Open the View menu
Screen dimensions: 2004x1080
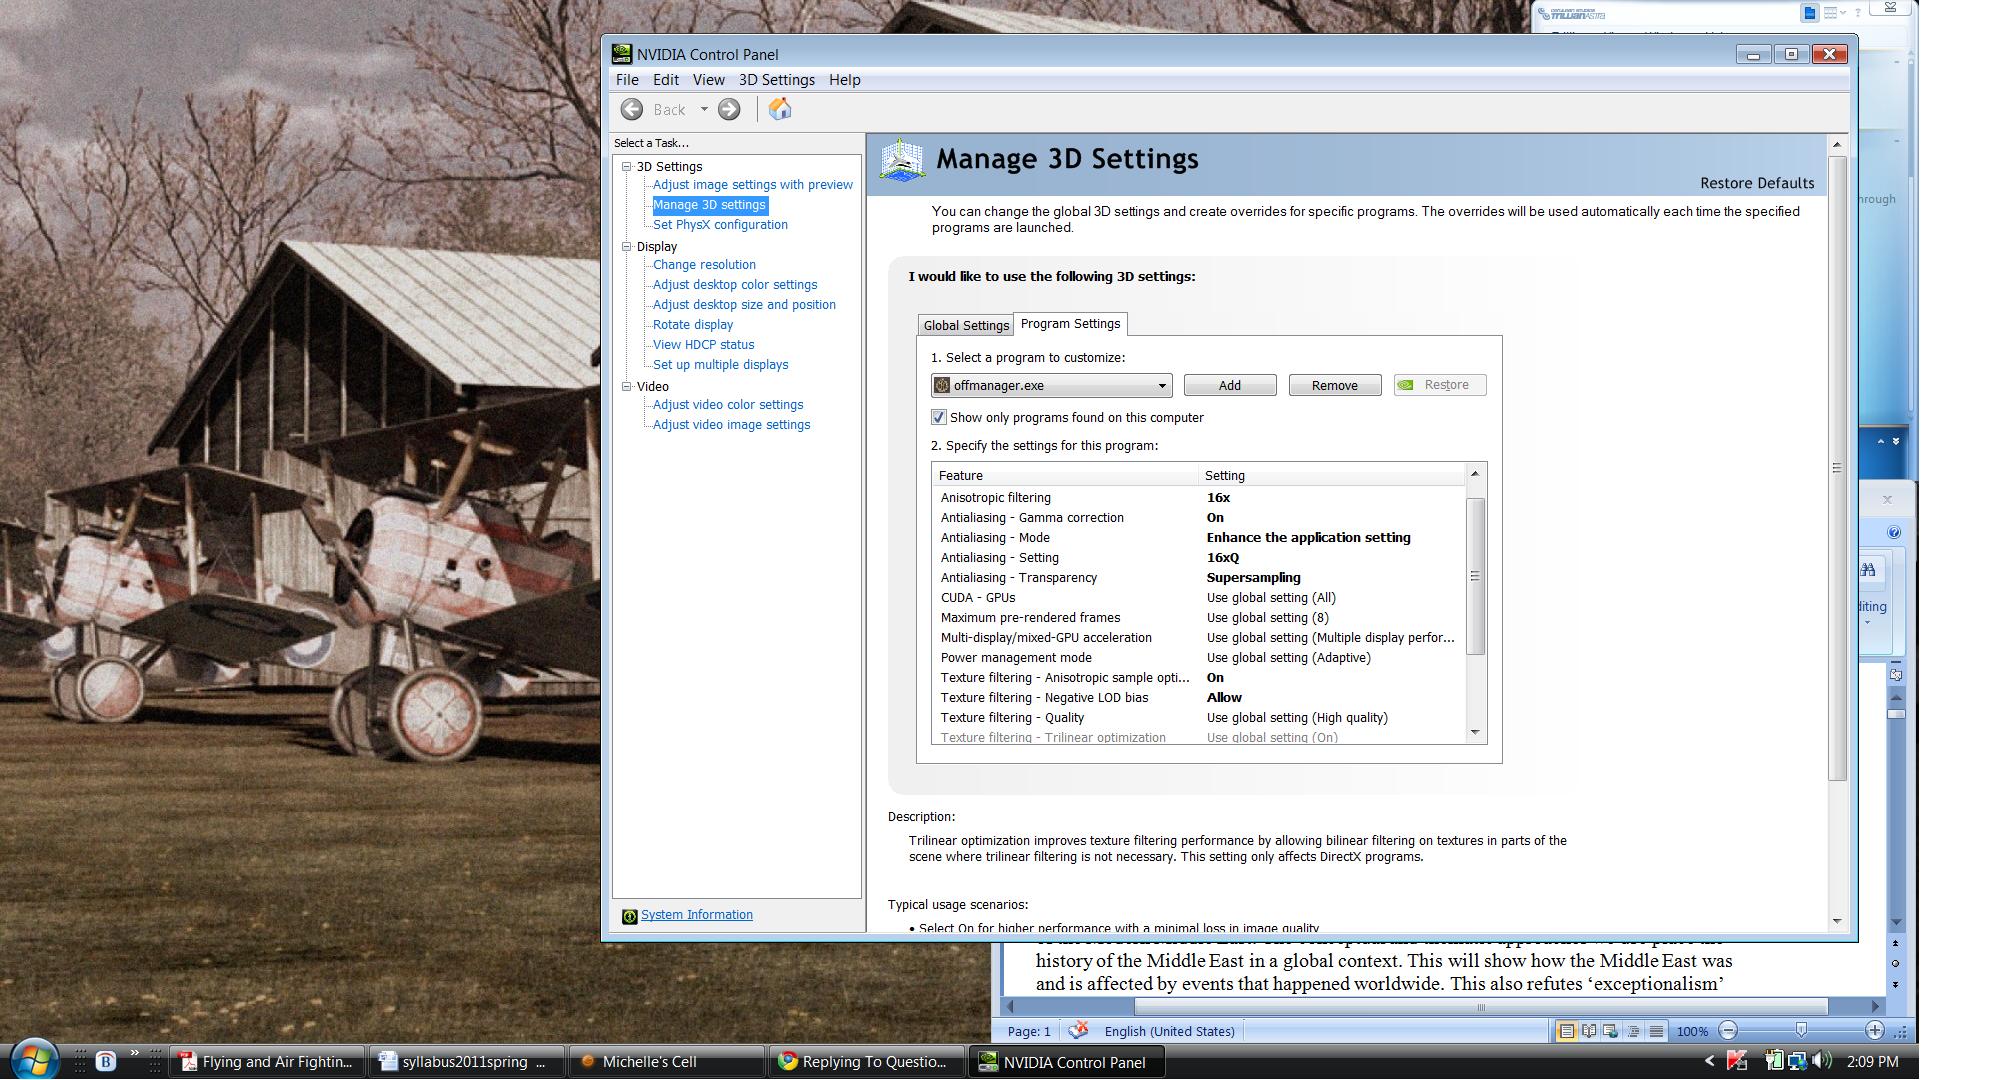(x=708, y=80)
